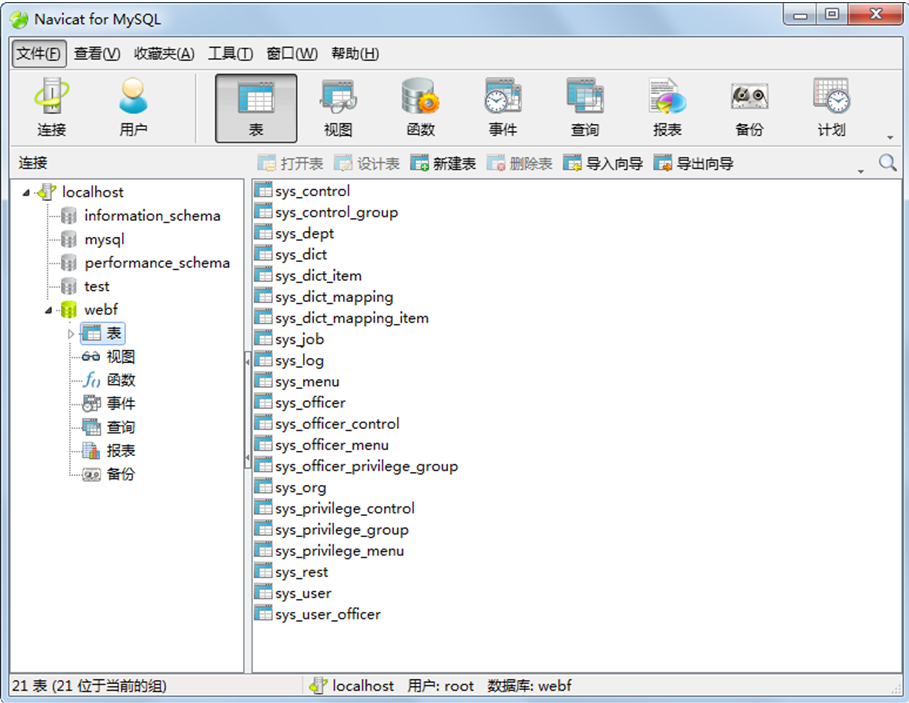Open object toolbar overflow arrow
The image size is (909, 703).
(861, 172)
